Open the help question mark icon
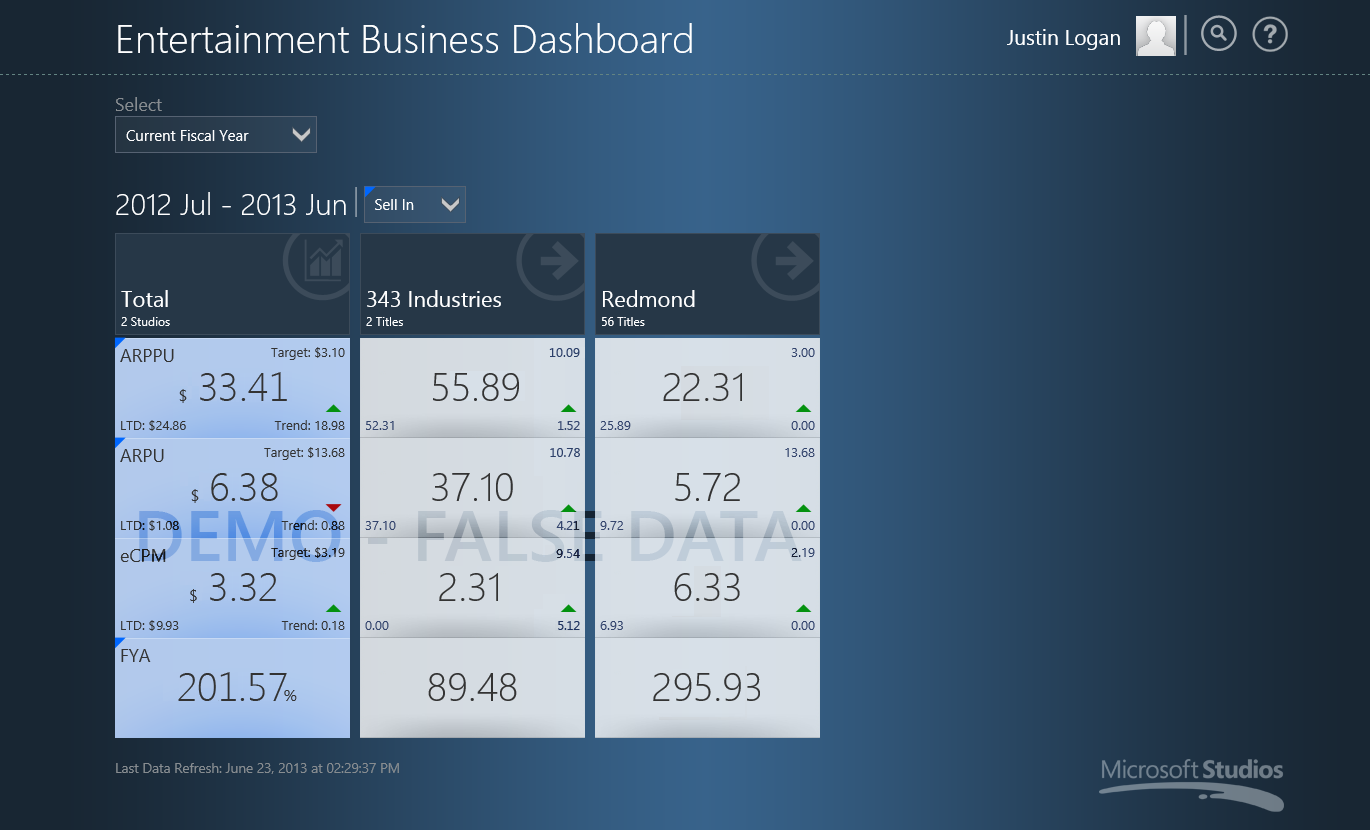Image resolution: width=1370 pixels, height=830 pixels. point(1270,35)
